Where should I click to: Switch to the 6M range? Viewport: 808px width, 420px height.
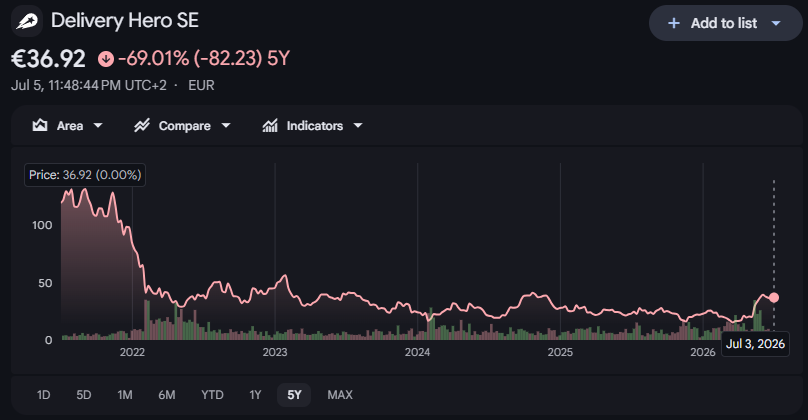166,395
